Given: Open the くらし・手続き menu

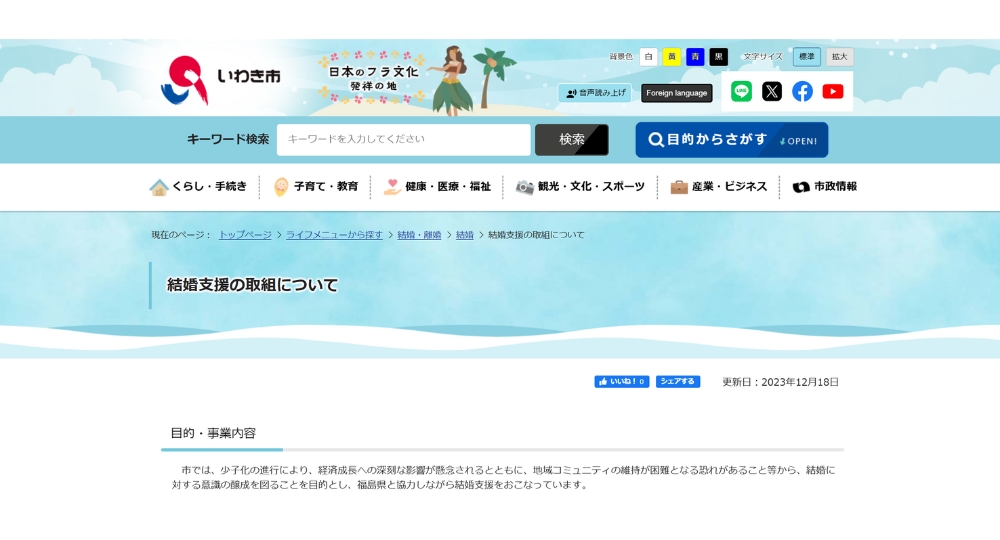Looking at the screenshot, I should 198,187.
